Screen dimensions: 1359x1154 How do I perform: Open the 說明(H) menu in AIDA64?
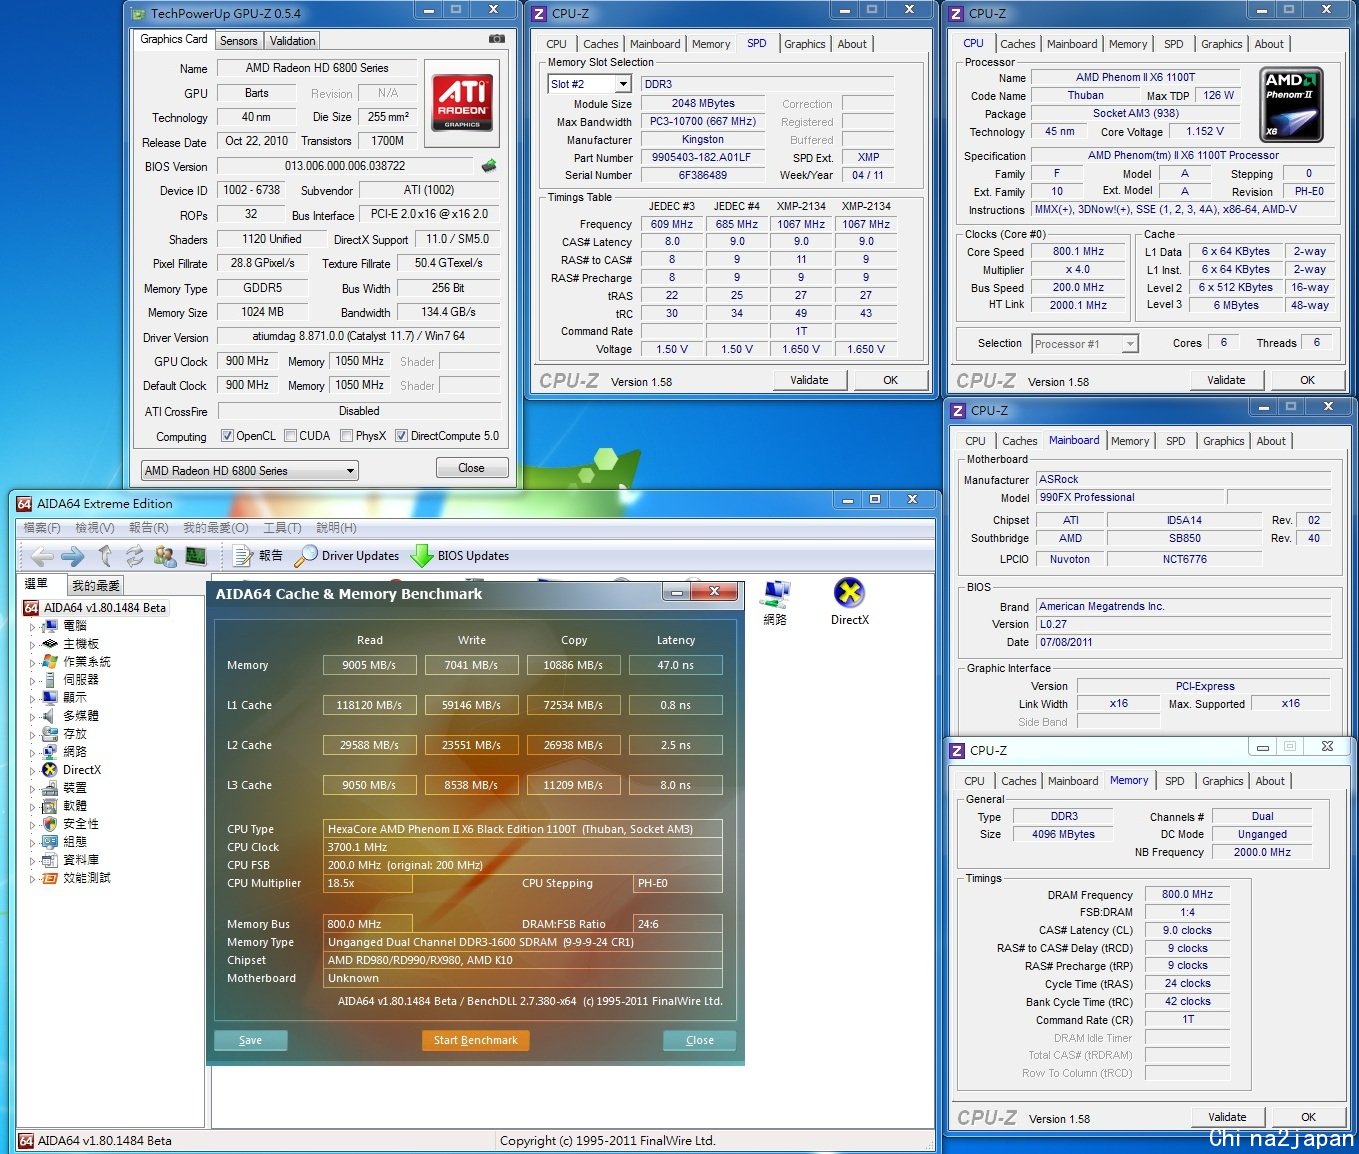[336, 528]
